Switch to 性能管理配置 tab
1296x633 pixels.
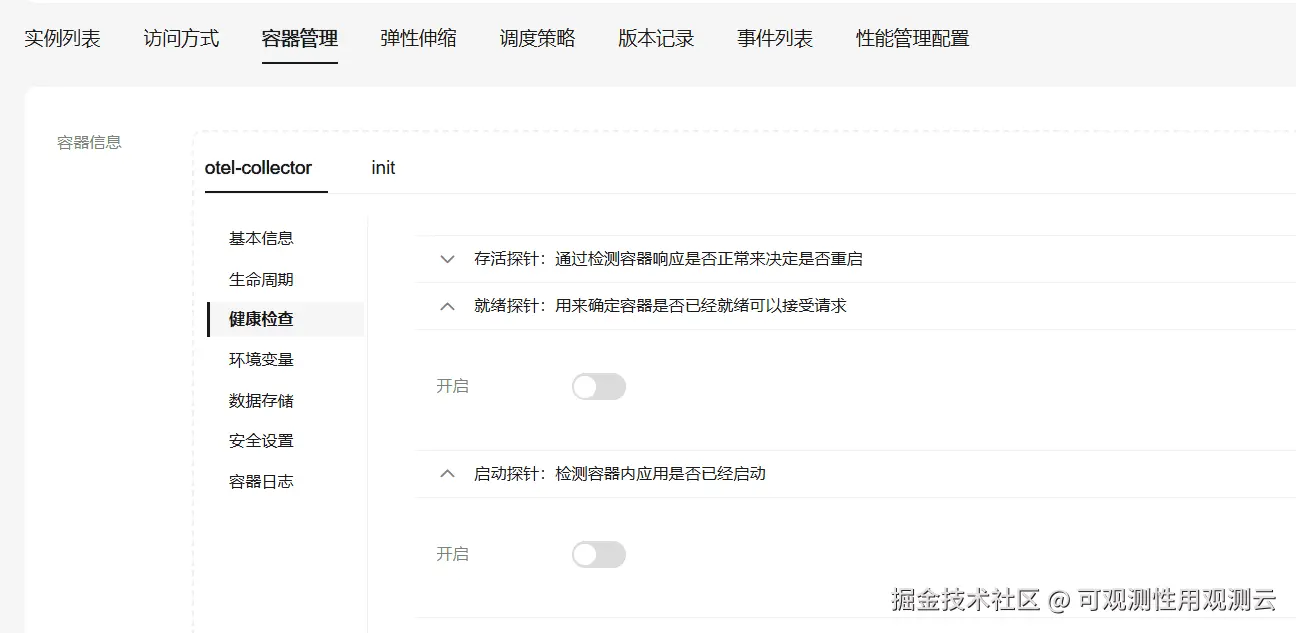pos(912,39)
